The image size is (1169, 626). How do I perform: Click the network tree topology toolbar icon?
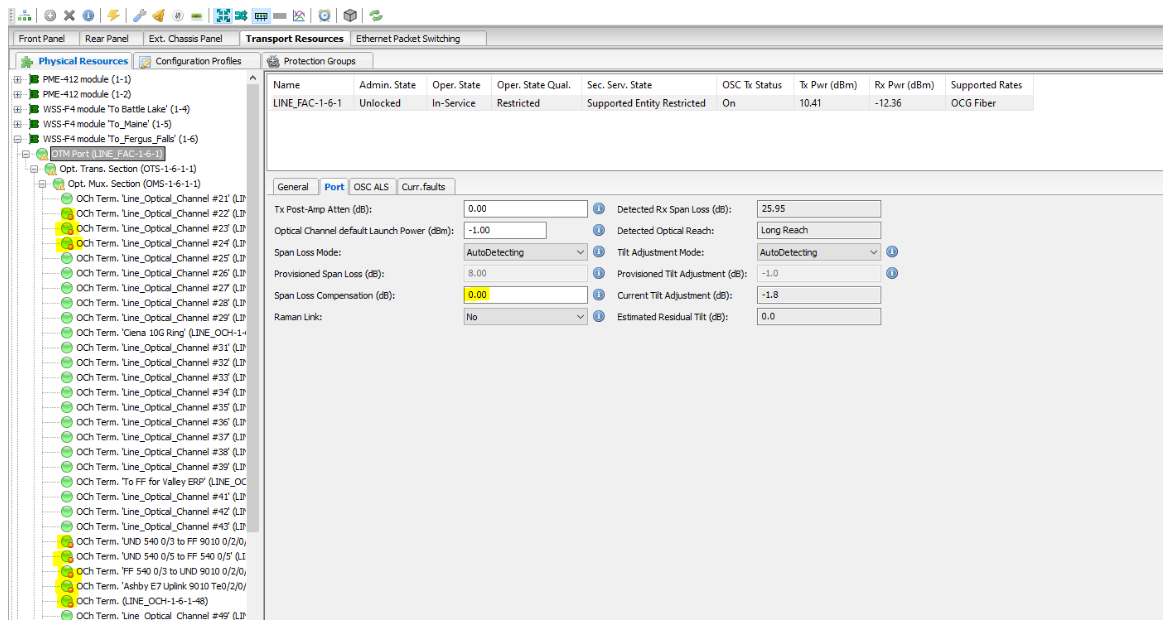coord(25,16)
